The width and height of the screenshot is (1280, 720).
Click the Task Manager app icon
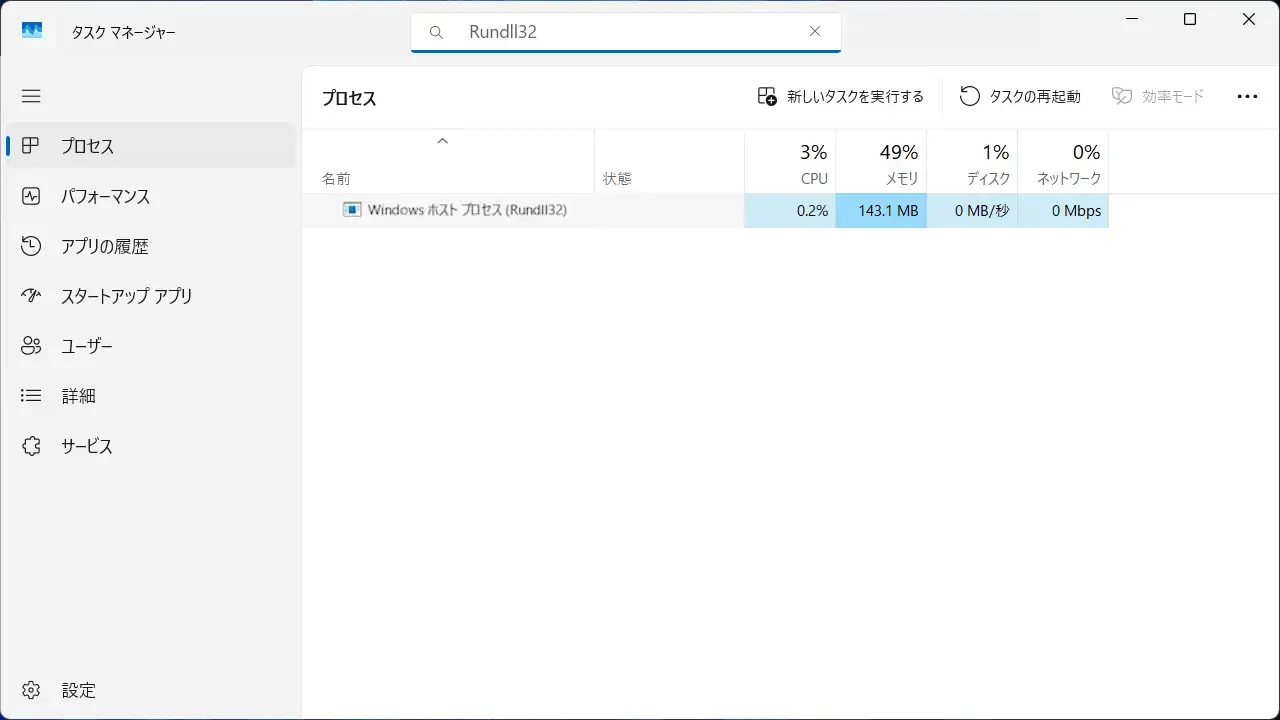[32, 31]
